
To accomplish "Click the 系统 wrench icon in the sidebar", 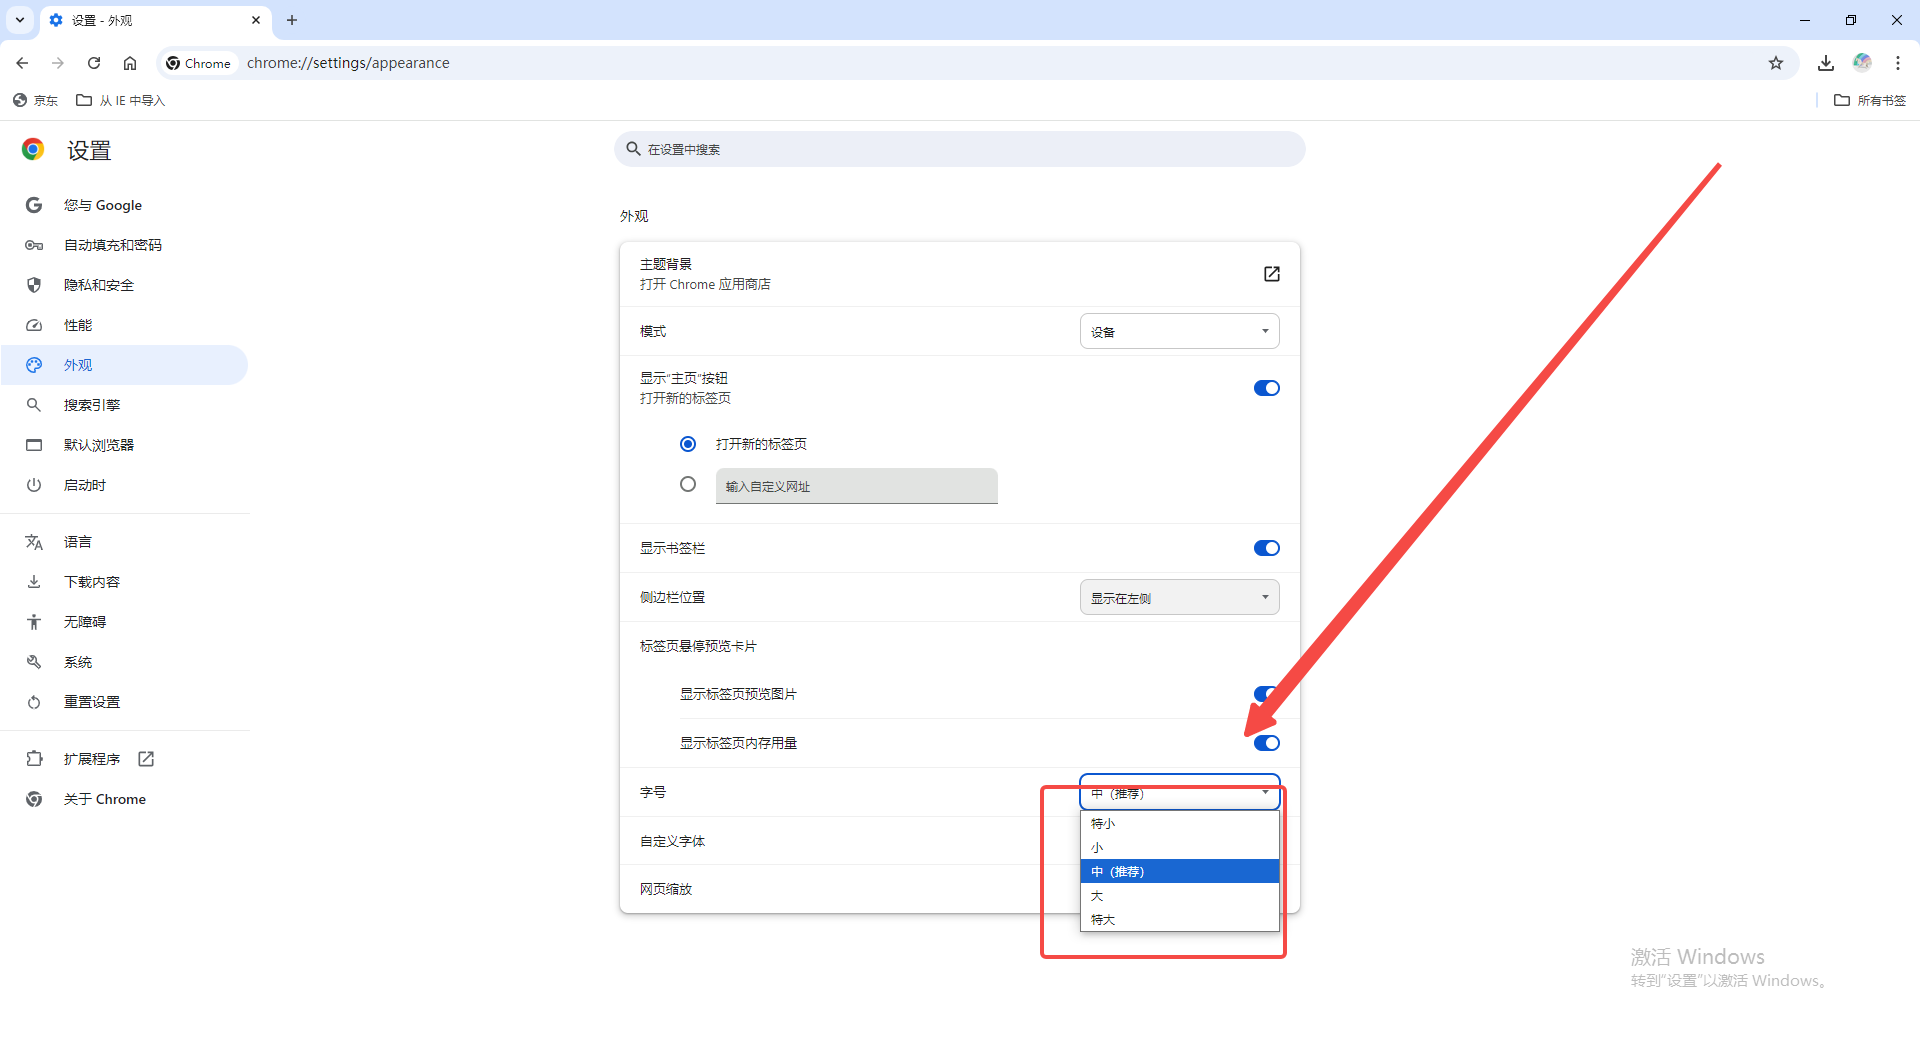I will 34,662.
